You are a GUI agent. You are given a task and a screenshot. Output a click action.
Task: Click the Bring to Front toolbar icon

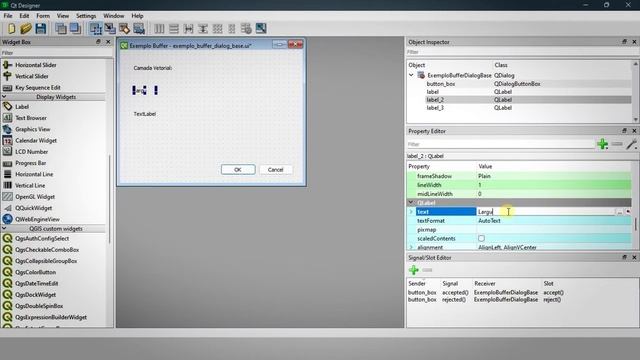pyautogui.click(x=75, y=28)
